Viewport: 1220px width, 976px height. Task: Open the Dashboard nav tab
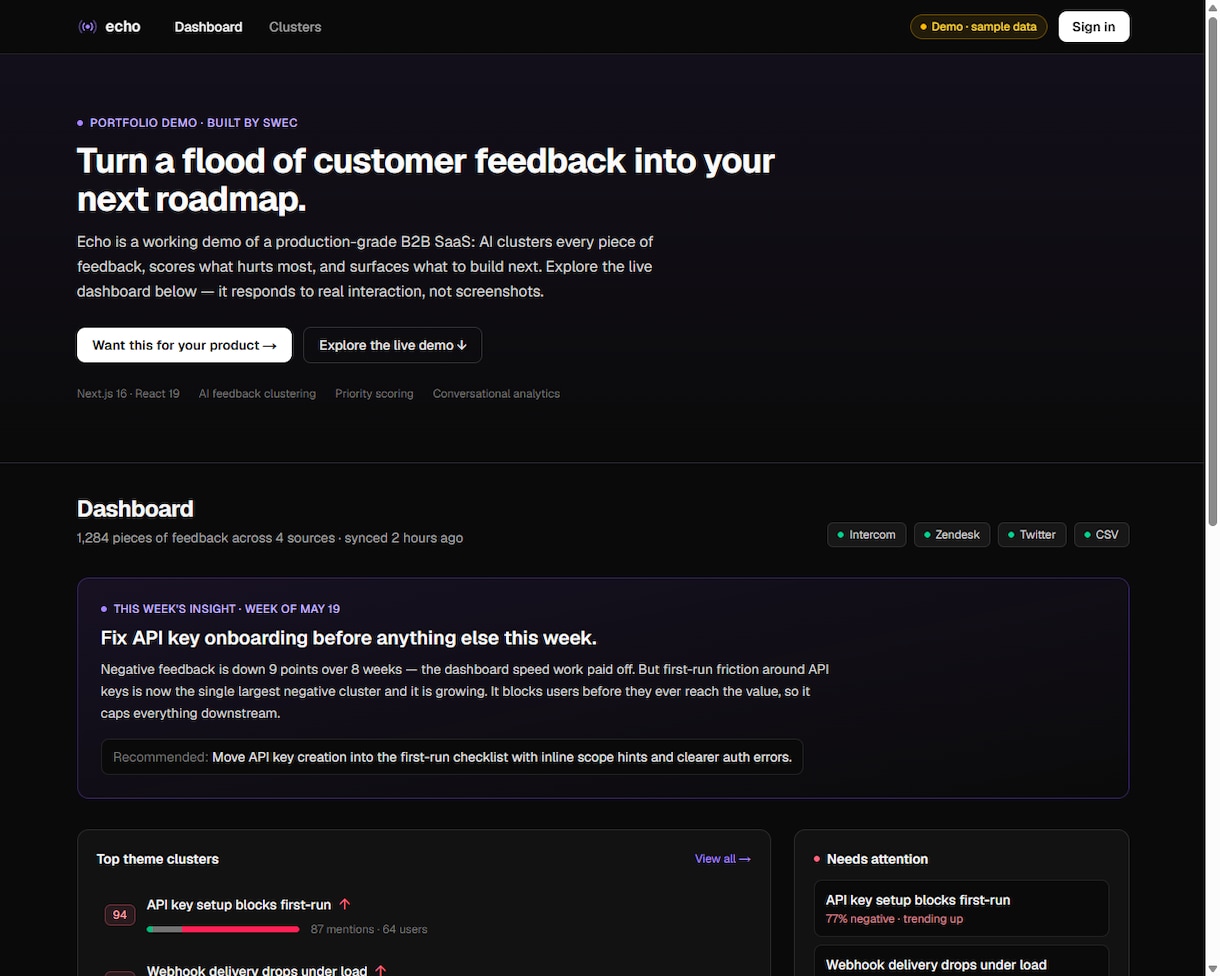208,27
